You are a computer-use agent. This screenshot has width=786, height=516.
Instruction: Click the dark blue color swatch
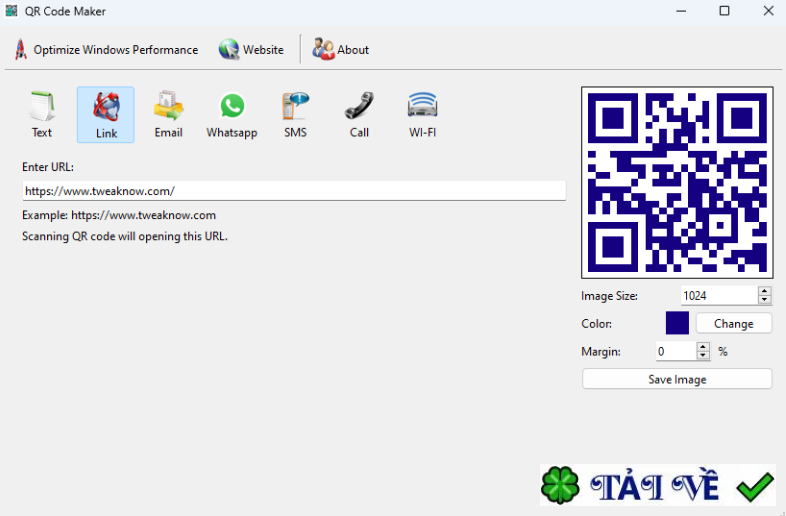point(677,323)
